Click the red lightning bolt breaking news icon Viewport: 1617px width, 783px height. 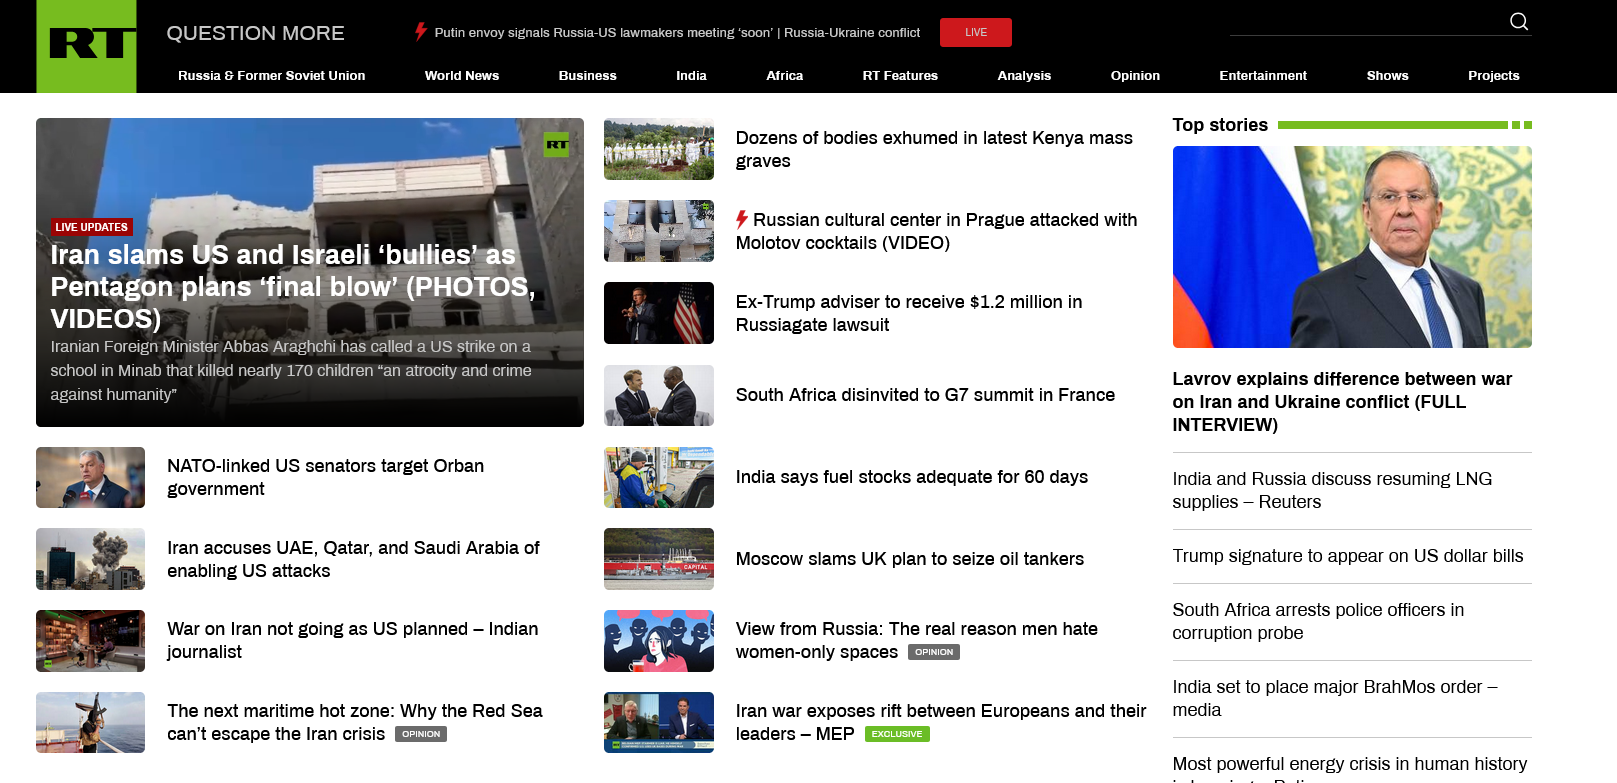click(421, 32)
